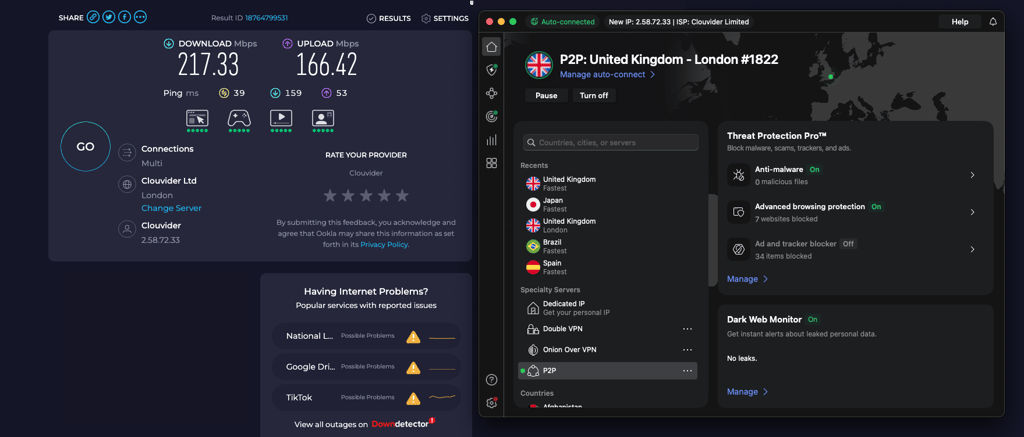
Task: Open National L... outage report row
Action: pyautogui.click(x=366, y=336)
